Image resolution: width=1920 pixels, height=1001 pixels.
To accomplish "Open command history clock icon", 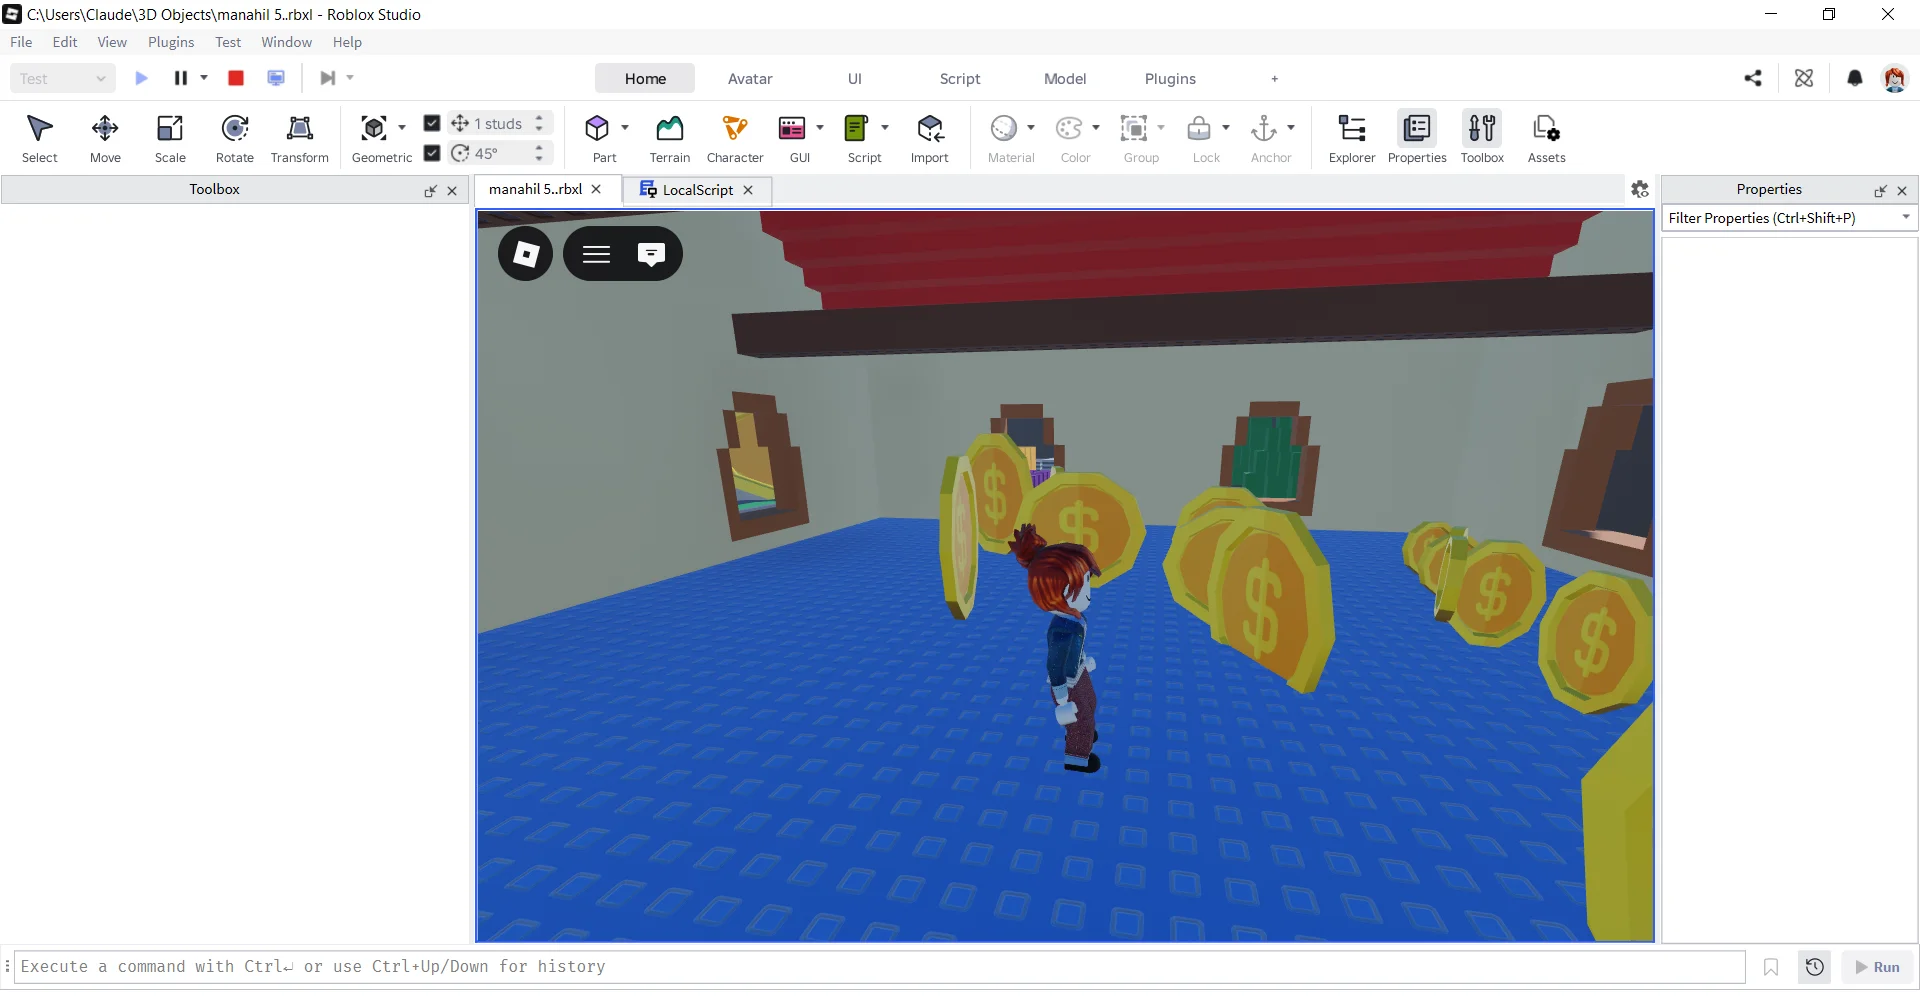I will tap(1815, 967).
